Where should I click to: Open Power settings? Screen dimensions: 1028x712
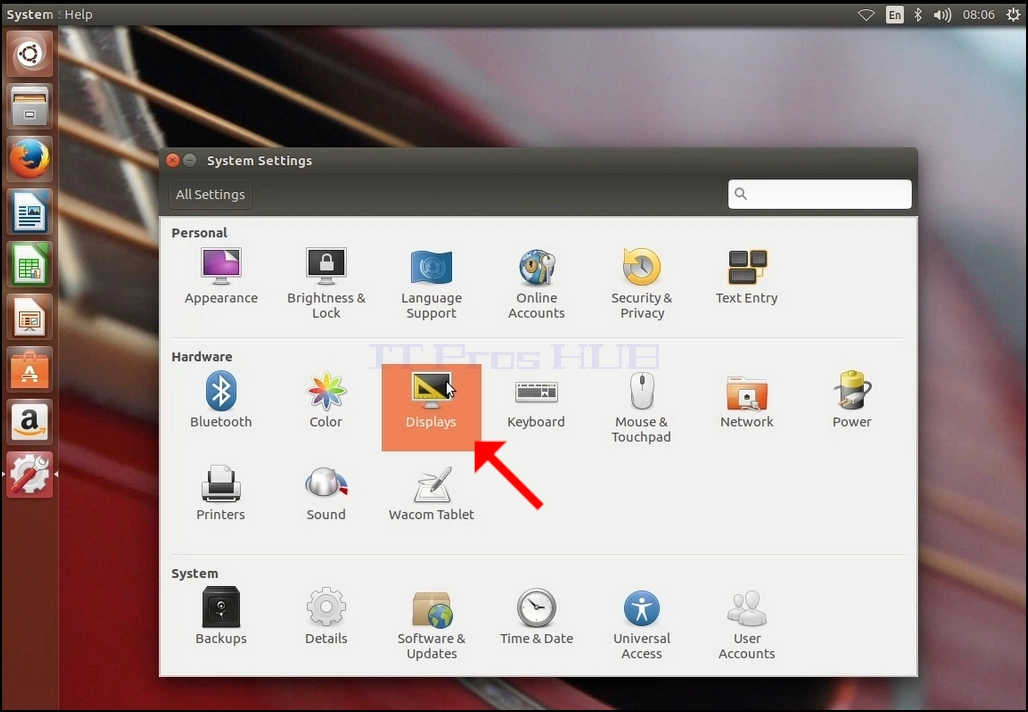[x=852, y=400]
